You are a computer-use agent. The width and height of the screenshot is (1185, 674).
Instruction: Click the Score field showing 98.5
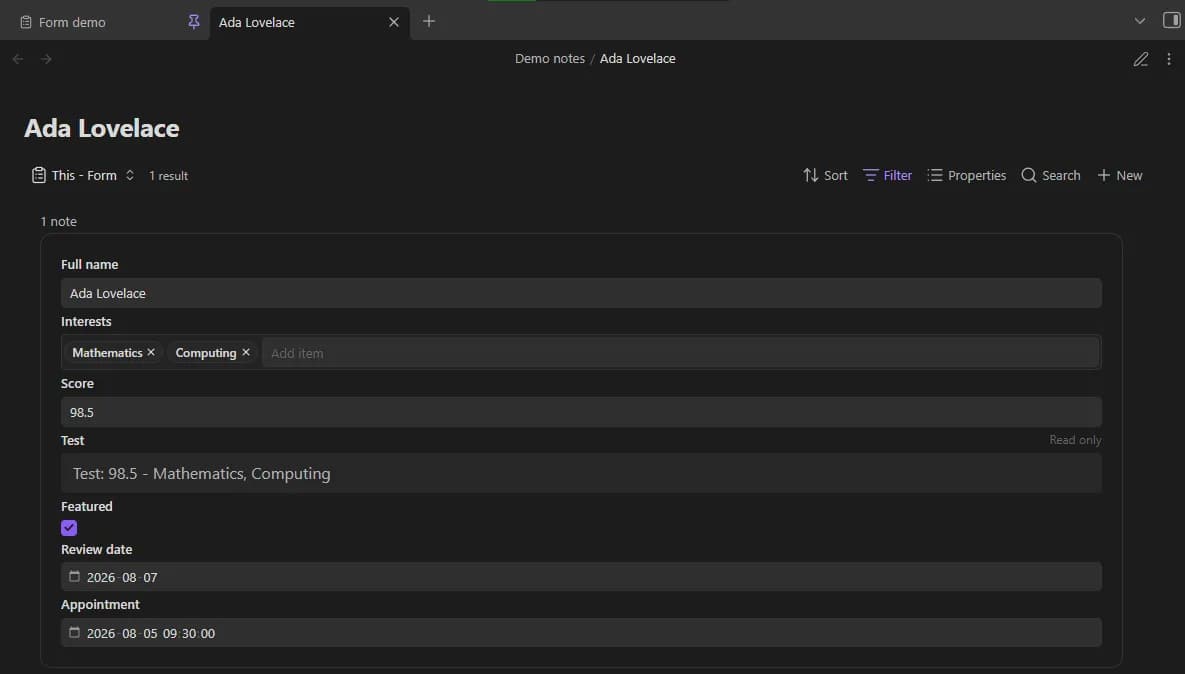[581, 412]
